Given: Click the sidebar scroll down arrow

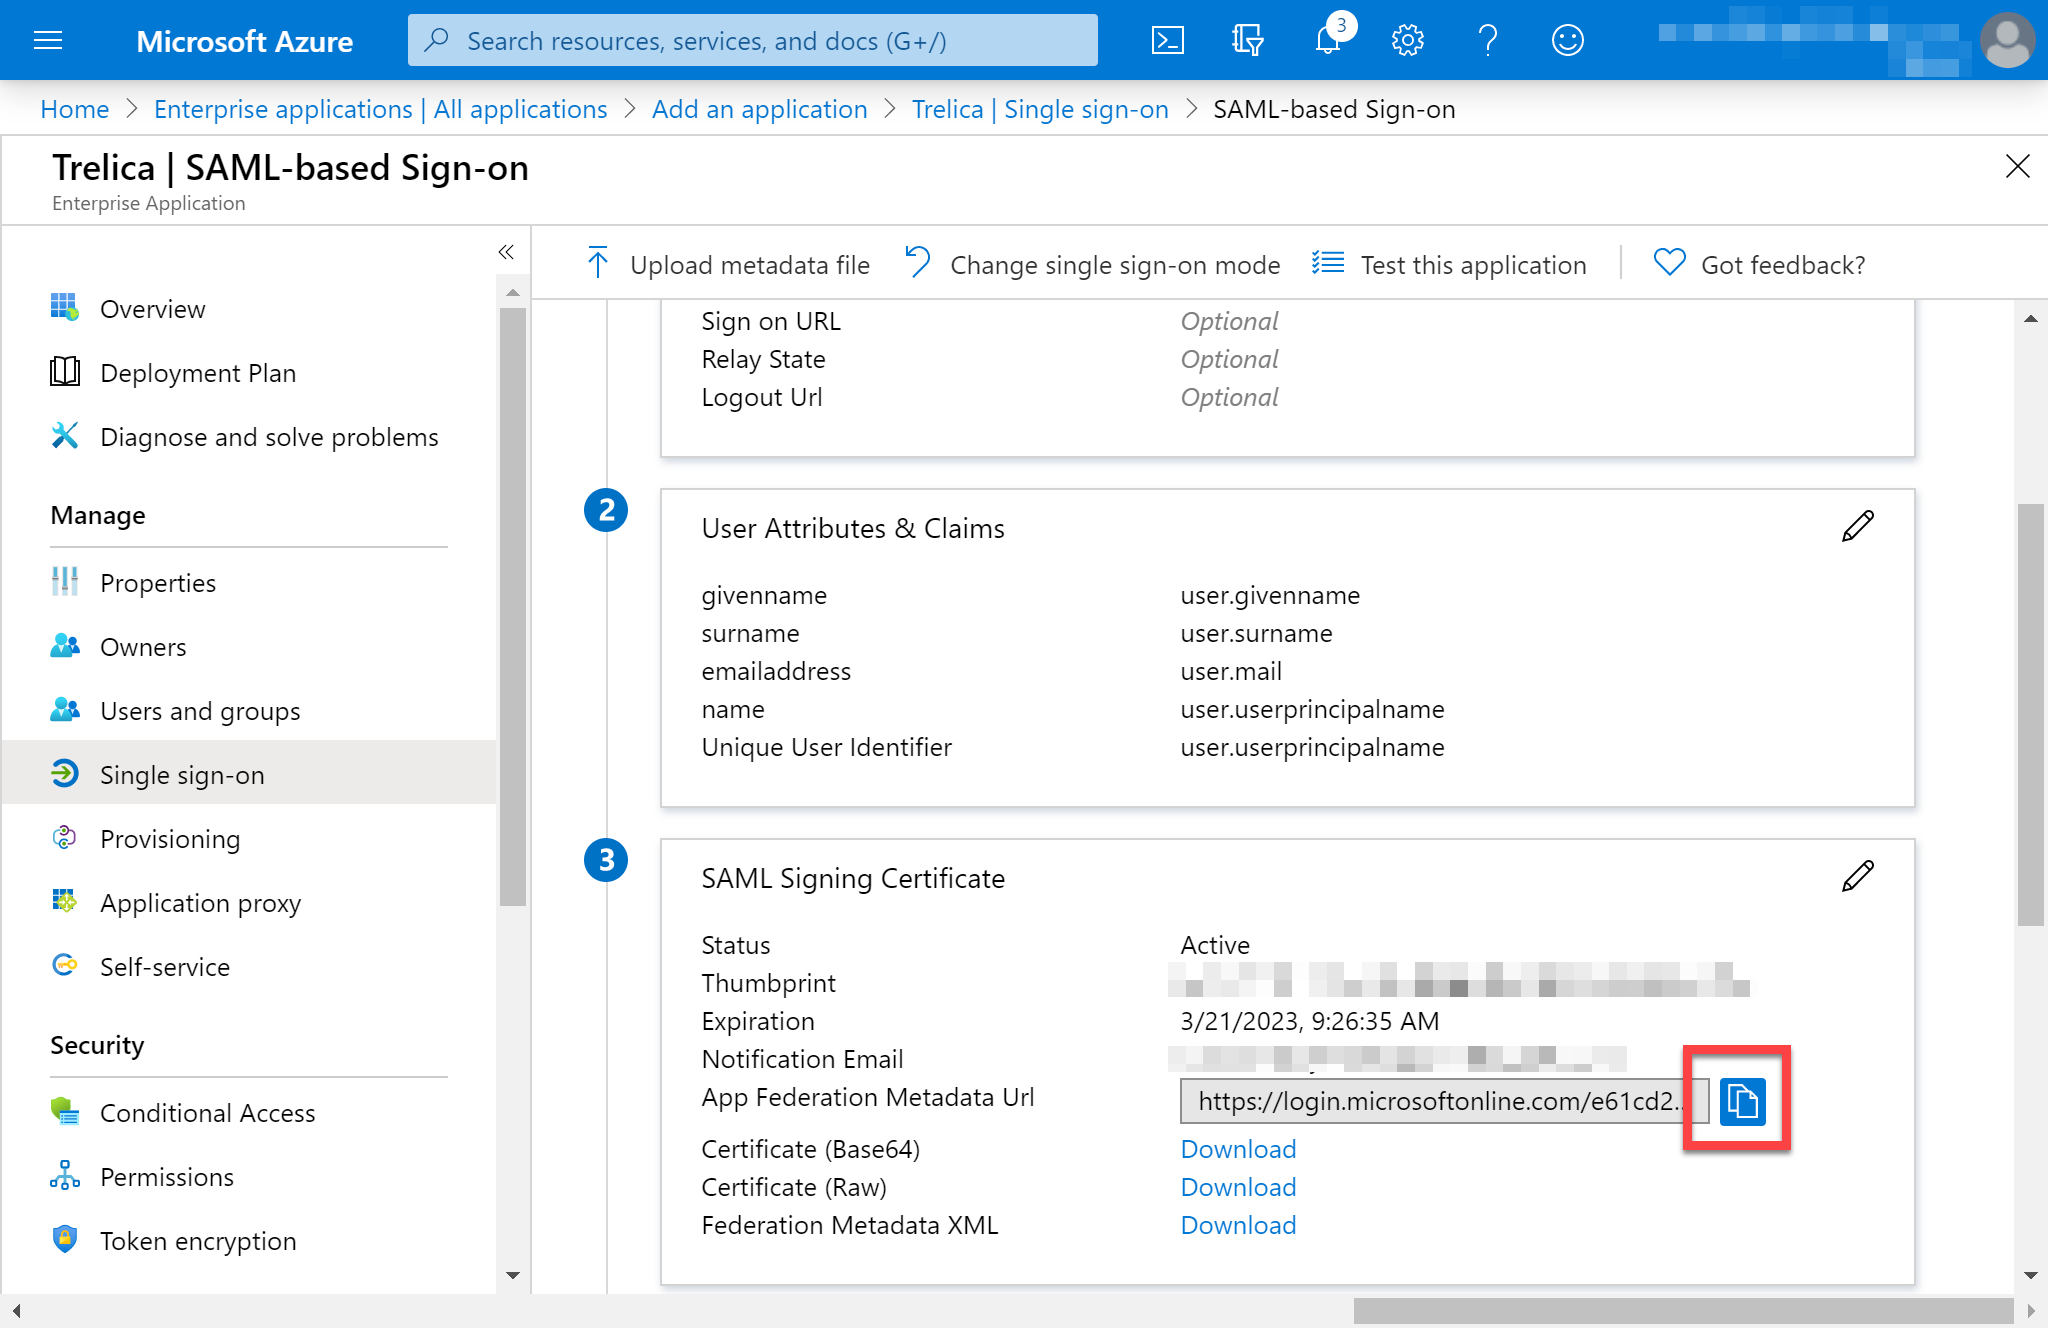Looking at the screenshot, I should pos(513,1275).
